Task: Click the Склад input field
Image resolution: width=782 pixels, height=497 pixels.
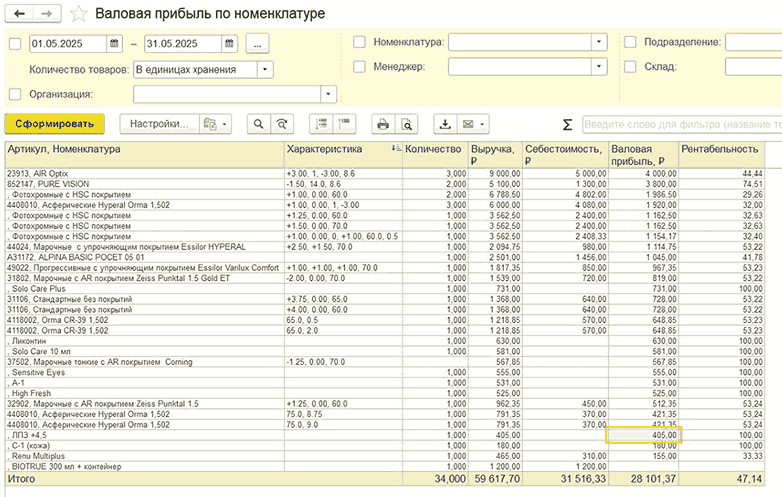Action: 753,66
